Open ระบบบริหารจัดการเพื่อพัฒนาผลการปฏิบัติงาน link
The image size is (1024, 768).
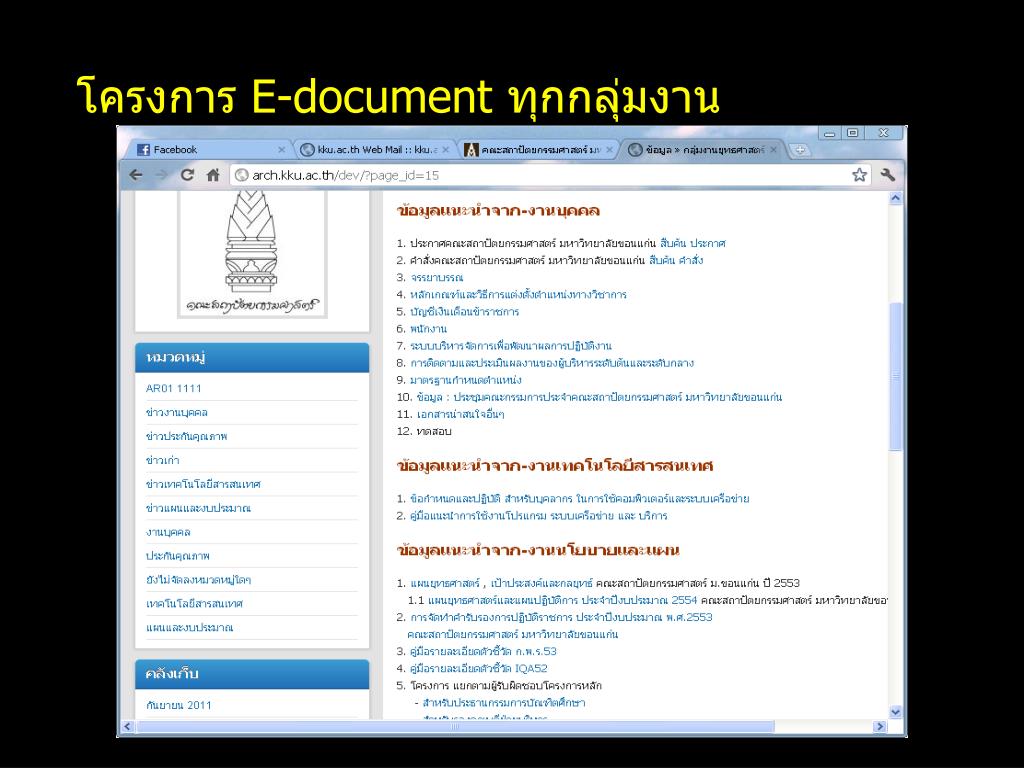pos(511,345)
